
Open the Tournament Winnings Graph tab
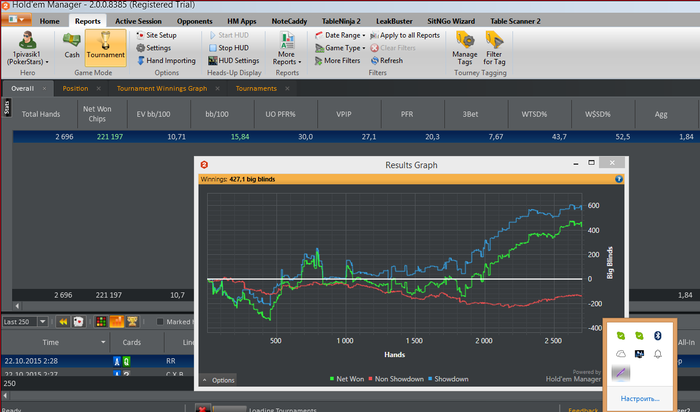[162, 88]
